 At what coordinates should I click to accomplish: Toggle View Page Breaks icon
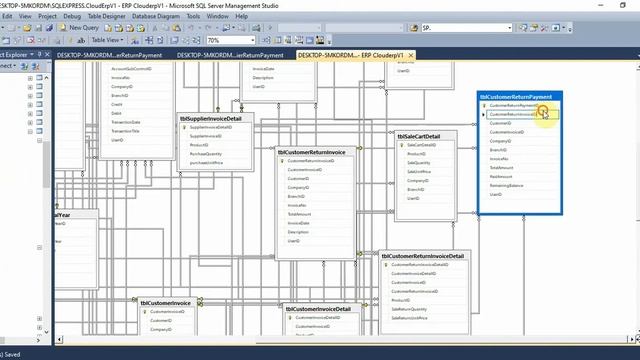(x=149, y=40)
